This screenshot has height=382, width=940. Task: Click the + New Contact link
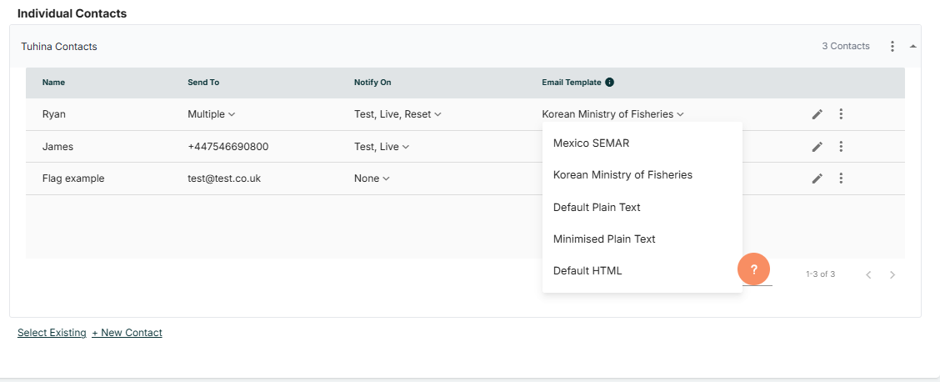(127, 332)
